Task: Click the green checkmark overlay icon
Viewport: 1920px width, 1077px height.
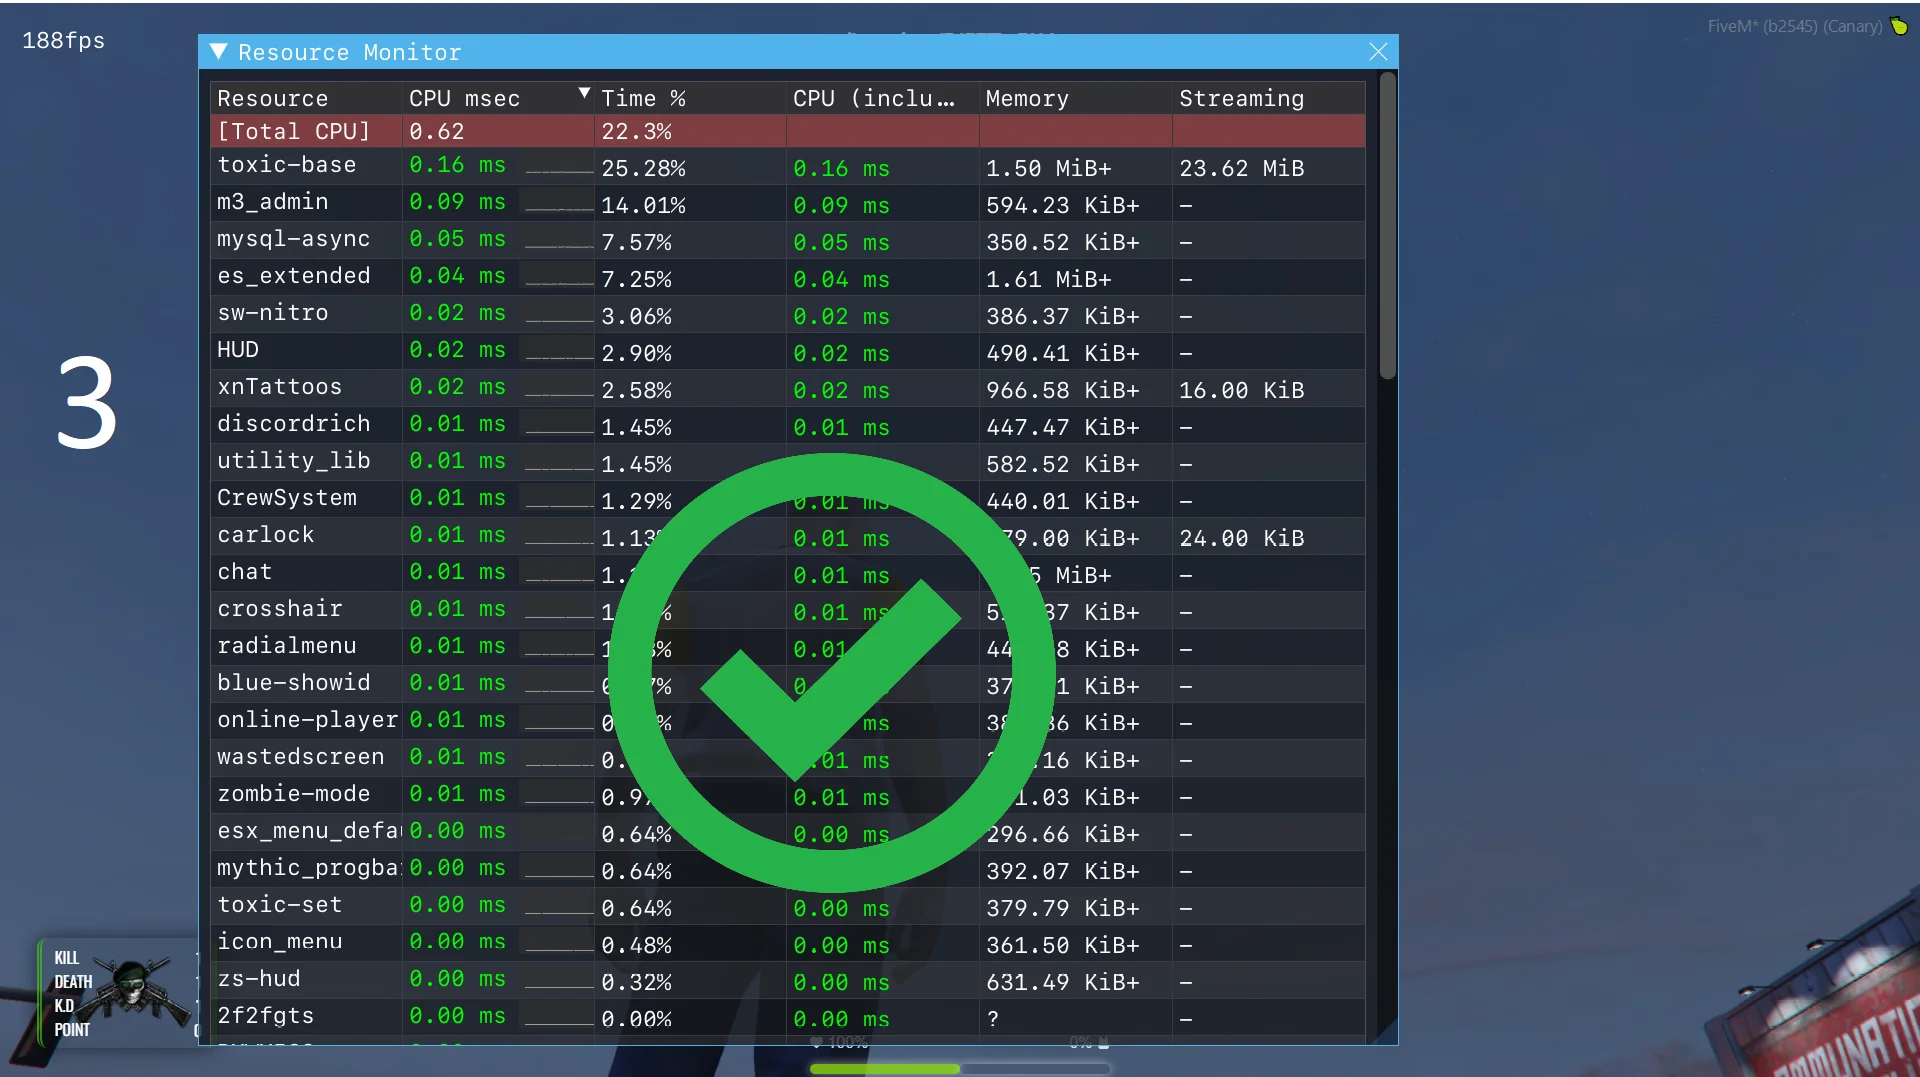Action: coord(830,672)
